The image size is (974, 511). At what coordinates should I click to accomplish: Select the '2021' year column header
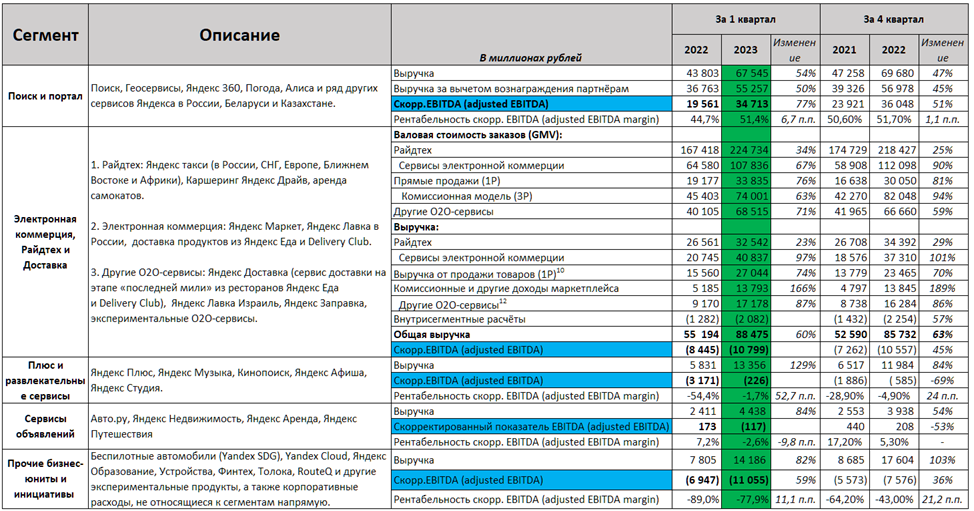click(x=844, y=50)
